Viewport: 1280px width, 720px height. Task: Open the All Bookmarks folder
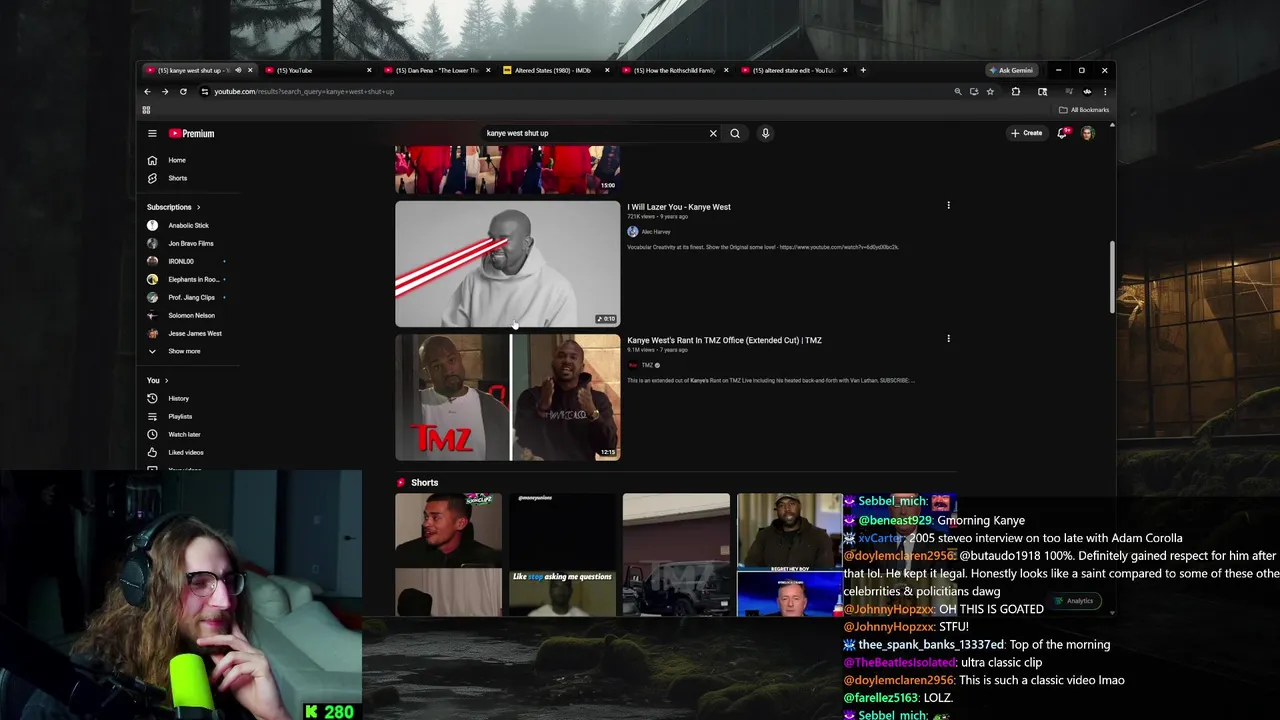[x=1084, y=110]
